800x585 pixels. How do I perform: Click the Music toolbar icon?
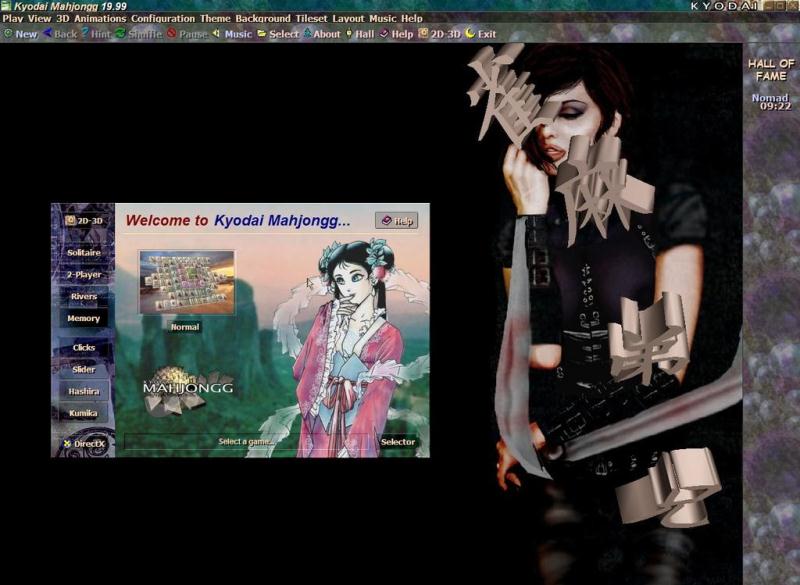(x=232, y=34)
